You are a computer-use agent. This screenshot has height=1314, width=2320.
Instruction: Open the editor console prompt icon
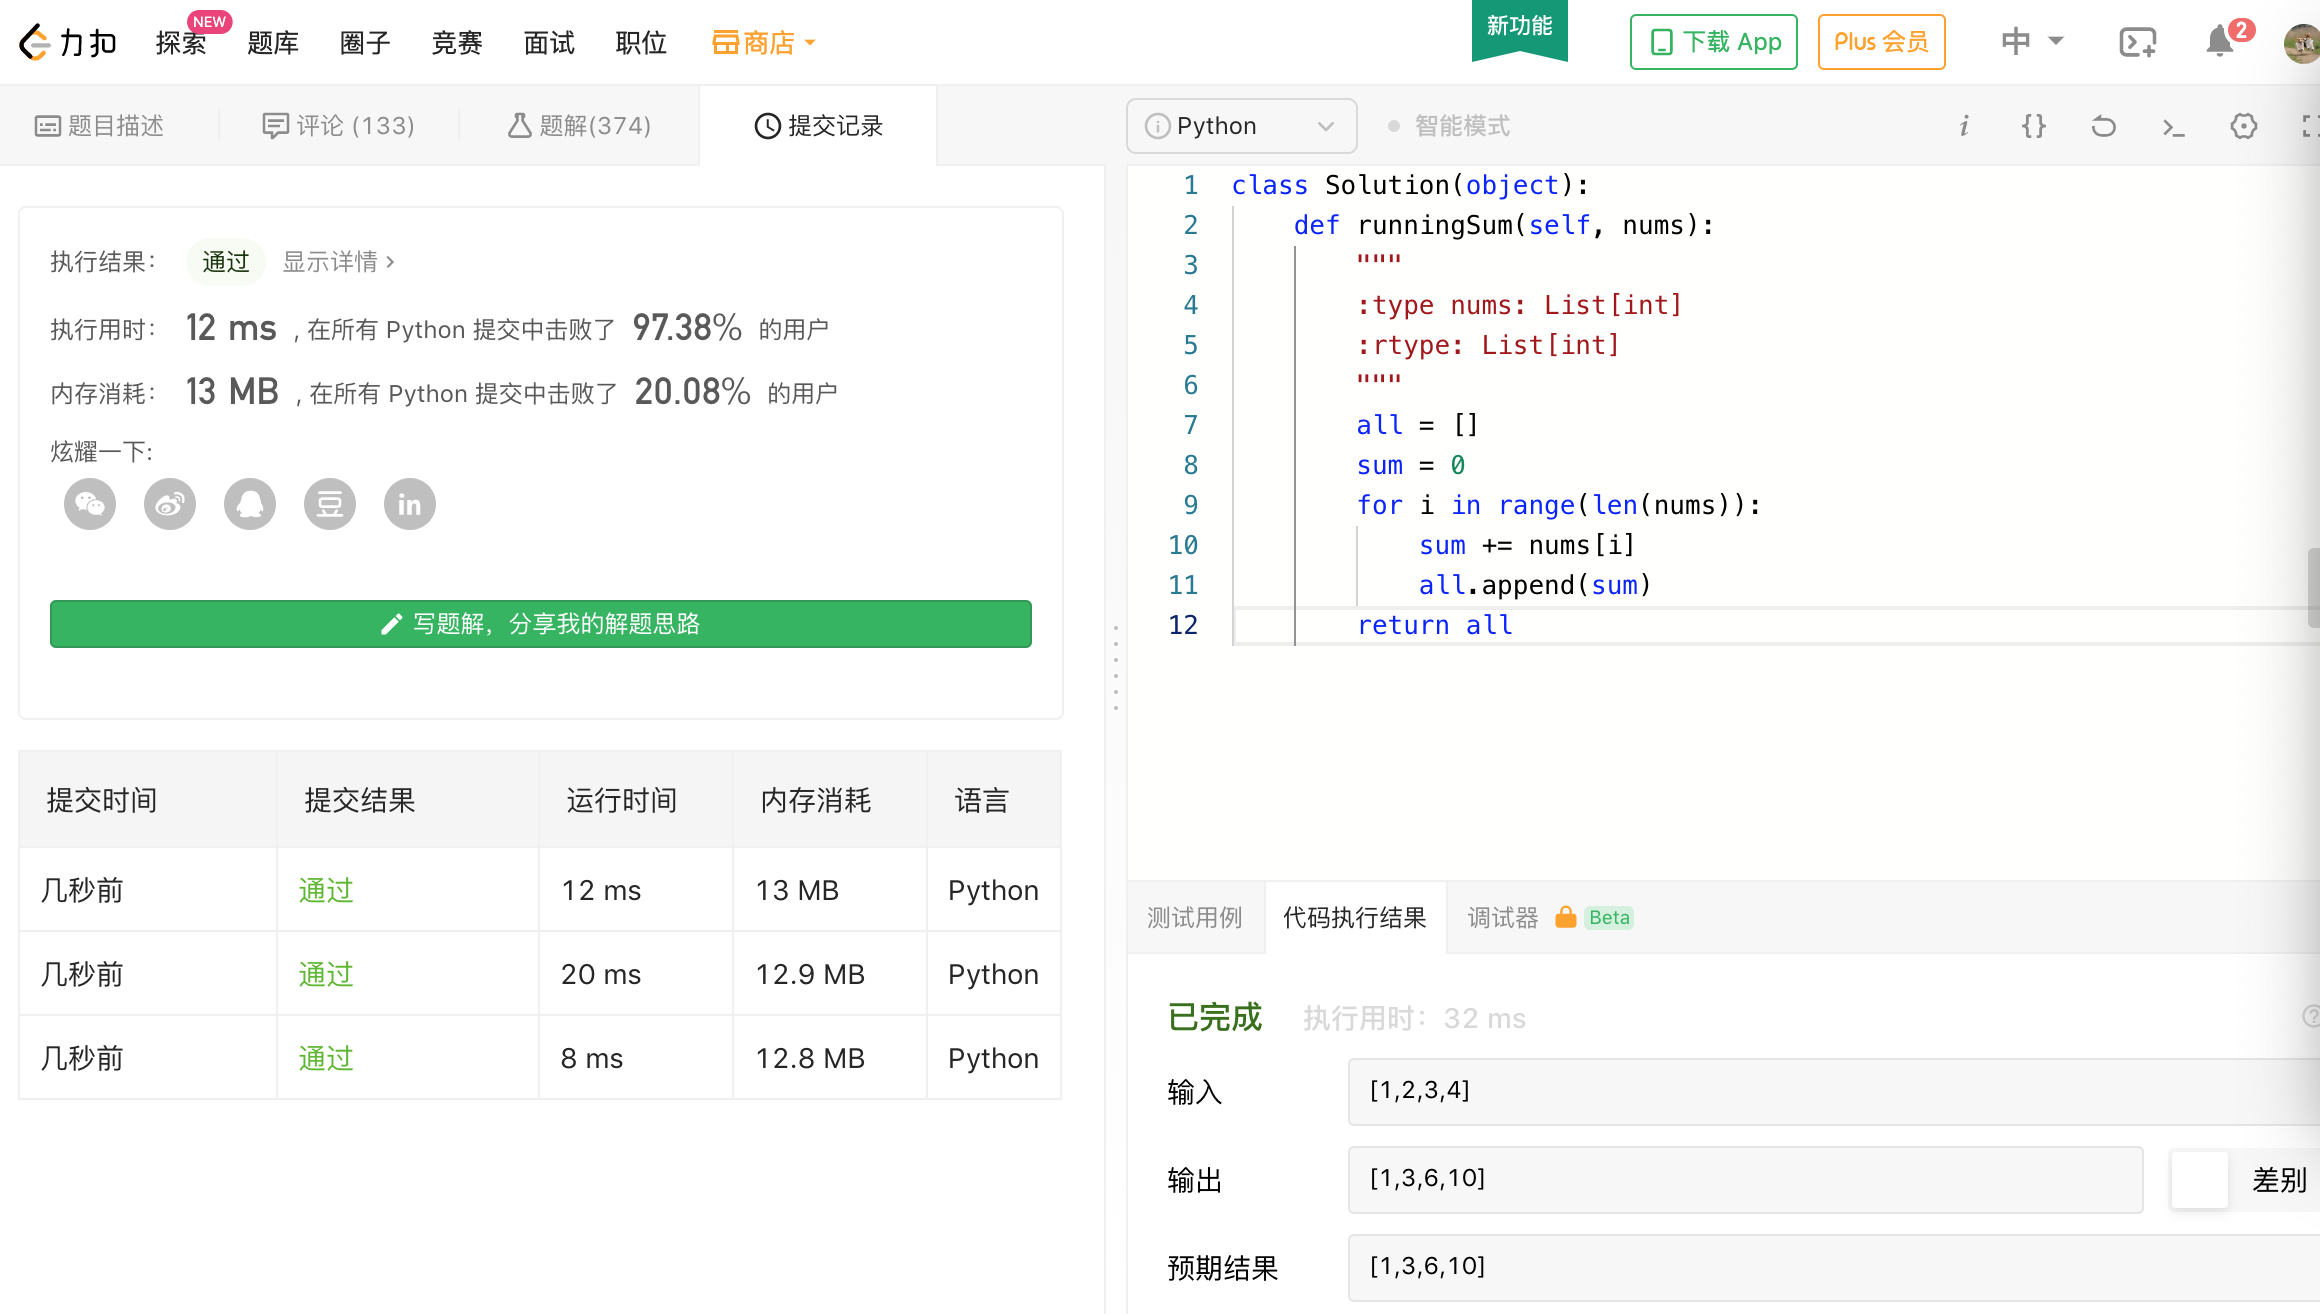pyautogui.click(x=2174, y=126)
